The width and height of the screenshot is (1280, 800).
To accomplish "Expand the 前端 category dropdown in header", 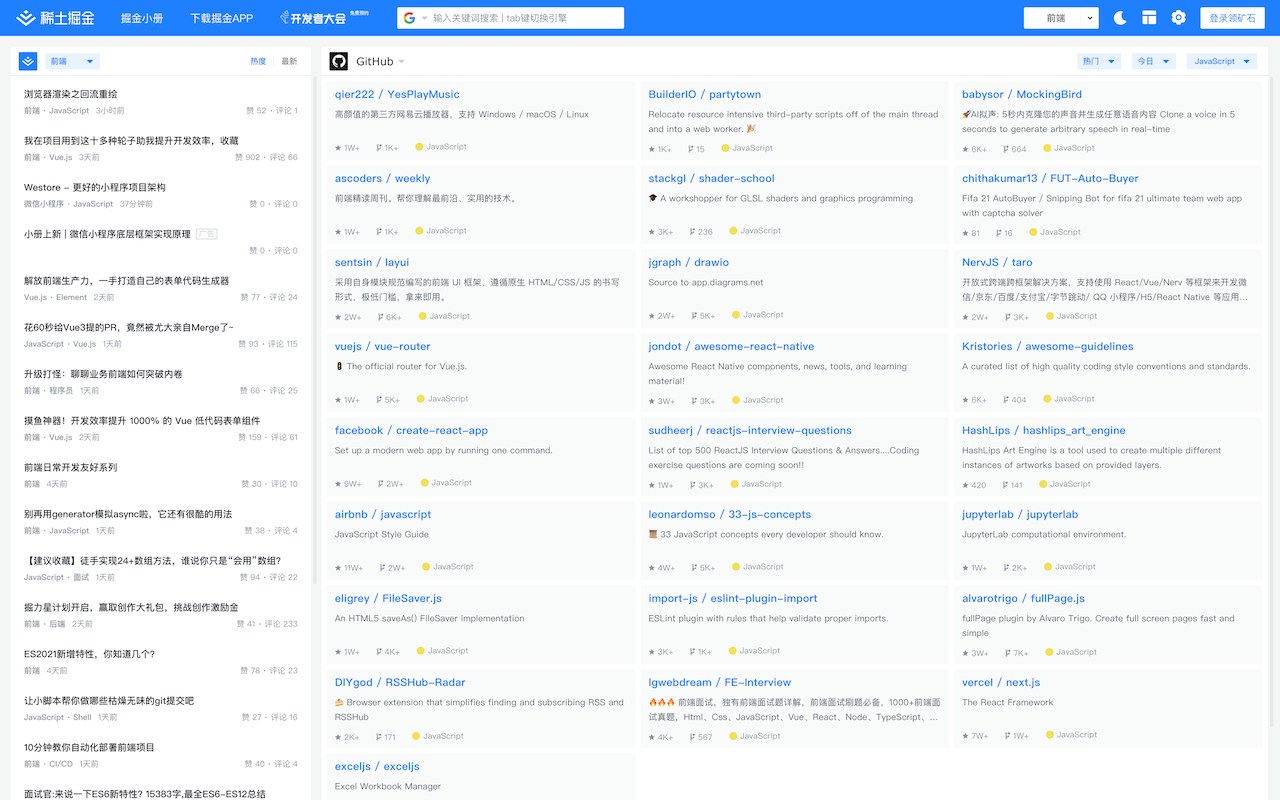I will click(x=1061, y=18).
